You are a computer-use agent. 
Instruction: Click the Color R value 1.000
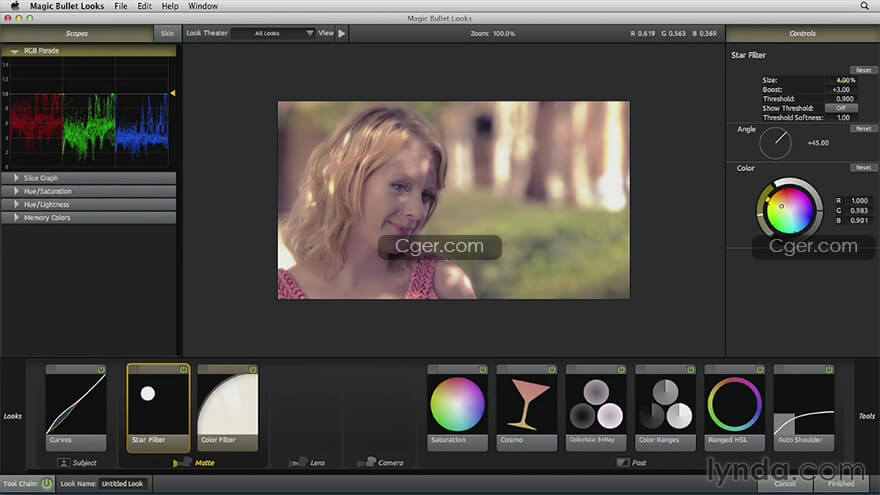859,200
